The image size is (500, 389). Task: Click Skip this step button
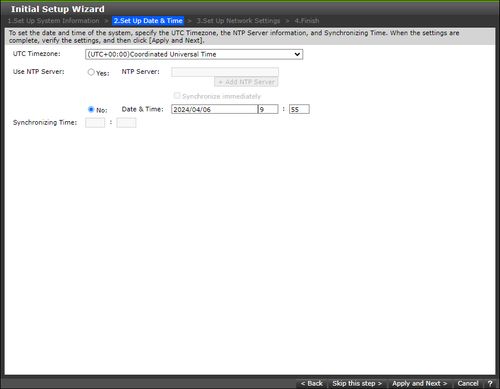(x=357, y=383)
